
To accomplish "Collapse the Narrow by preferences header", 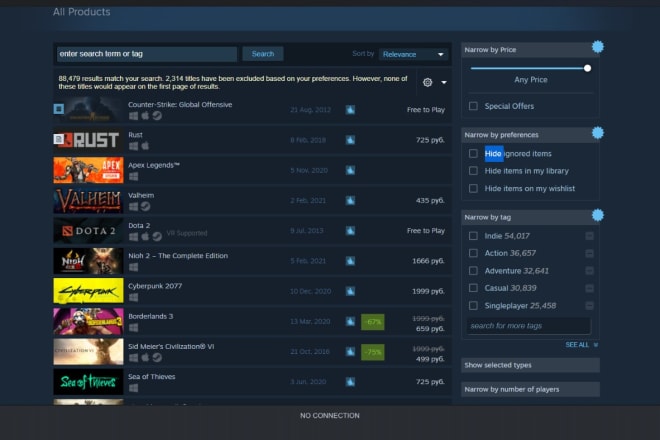I will point(530,135).
